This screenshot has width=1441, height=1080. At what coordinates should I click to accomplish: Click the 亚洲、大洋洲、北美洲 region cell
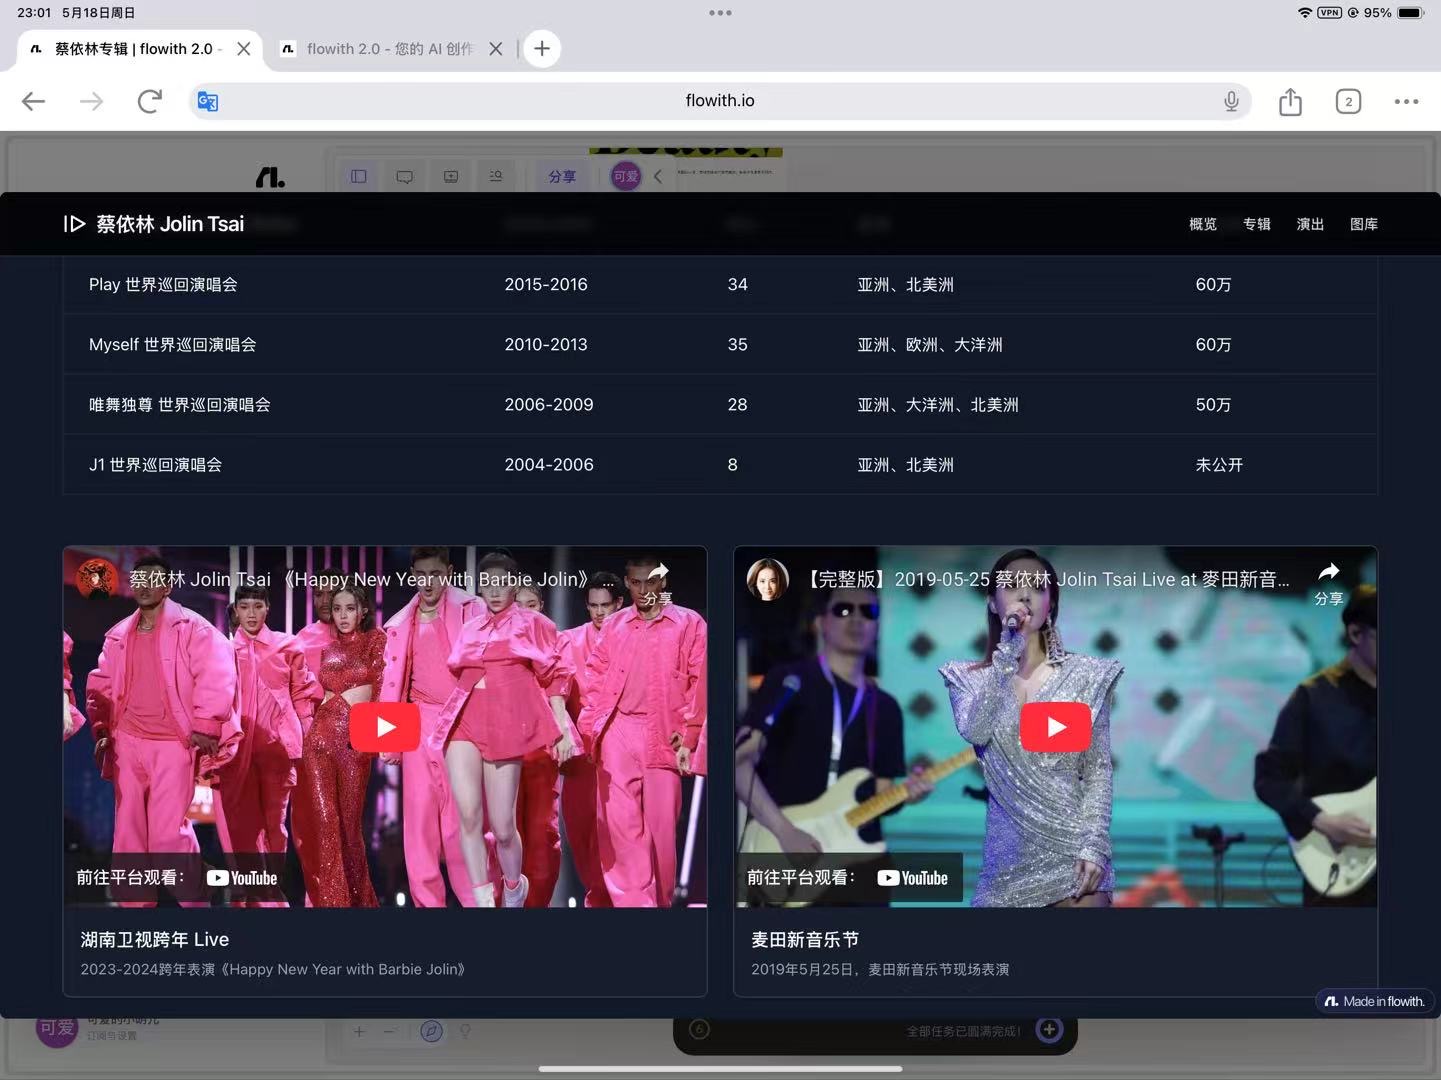(x=938, y=405)
